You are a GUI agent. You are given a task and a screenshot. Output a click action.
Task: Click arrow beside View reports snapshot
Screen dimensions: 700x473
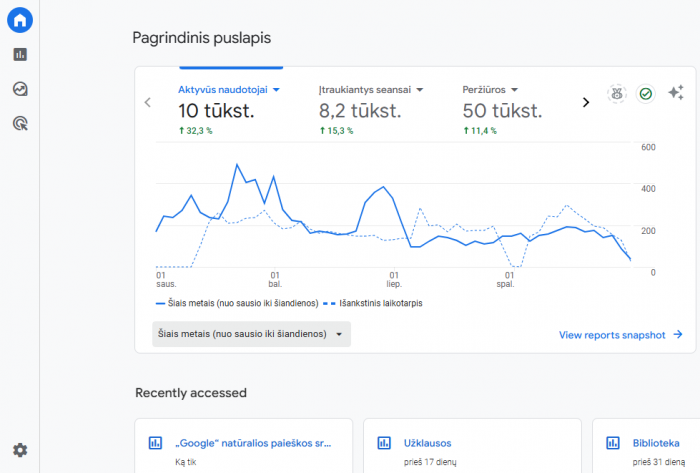point(678,334)
